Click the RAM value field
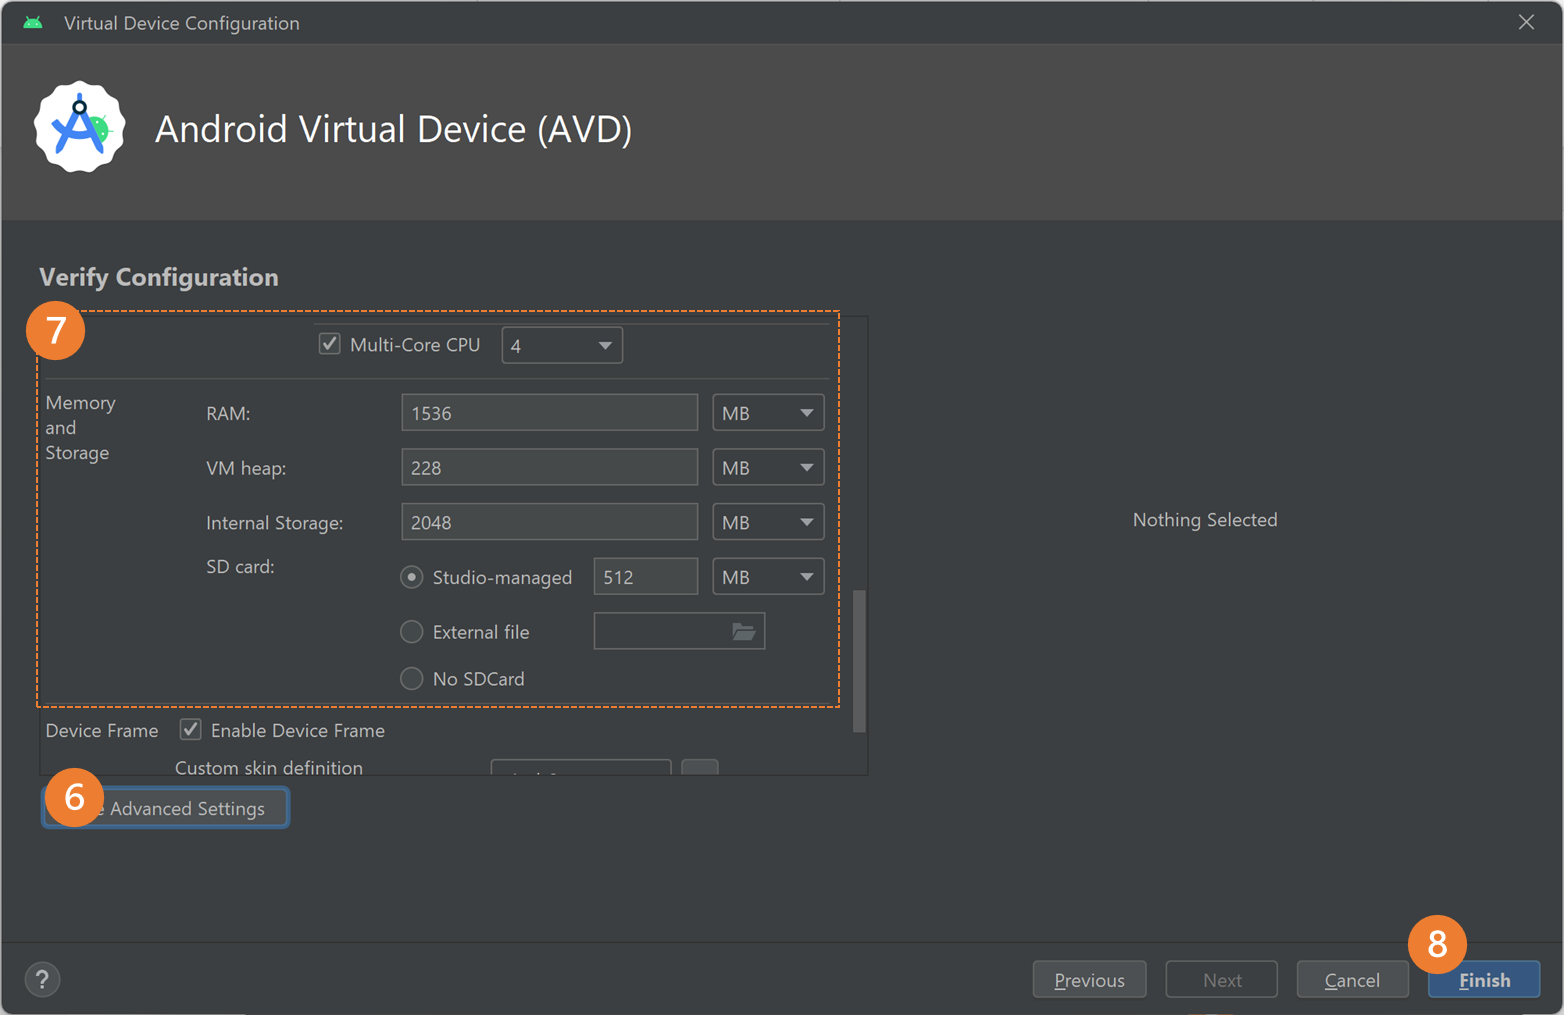This screenshot has width=1564, height=1015. (x=549, y=413)
